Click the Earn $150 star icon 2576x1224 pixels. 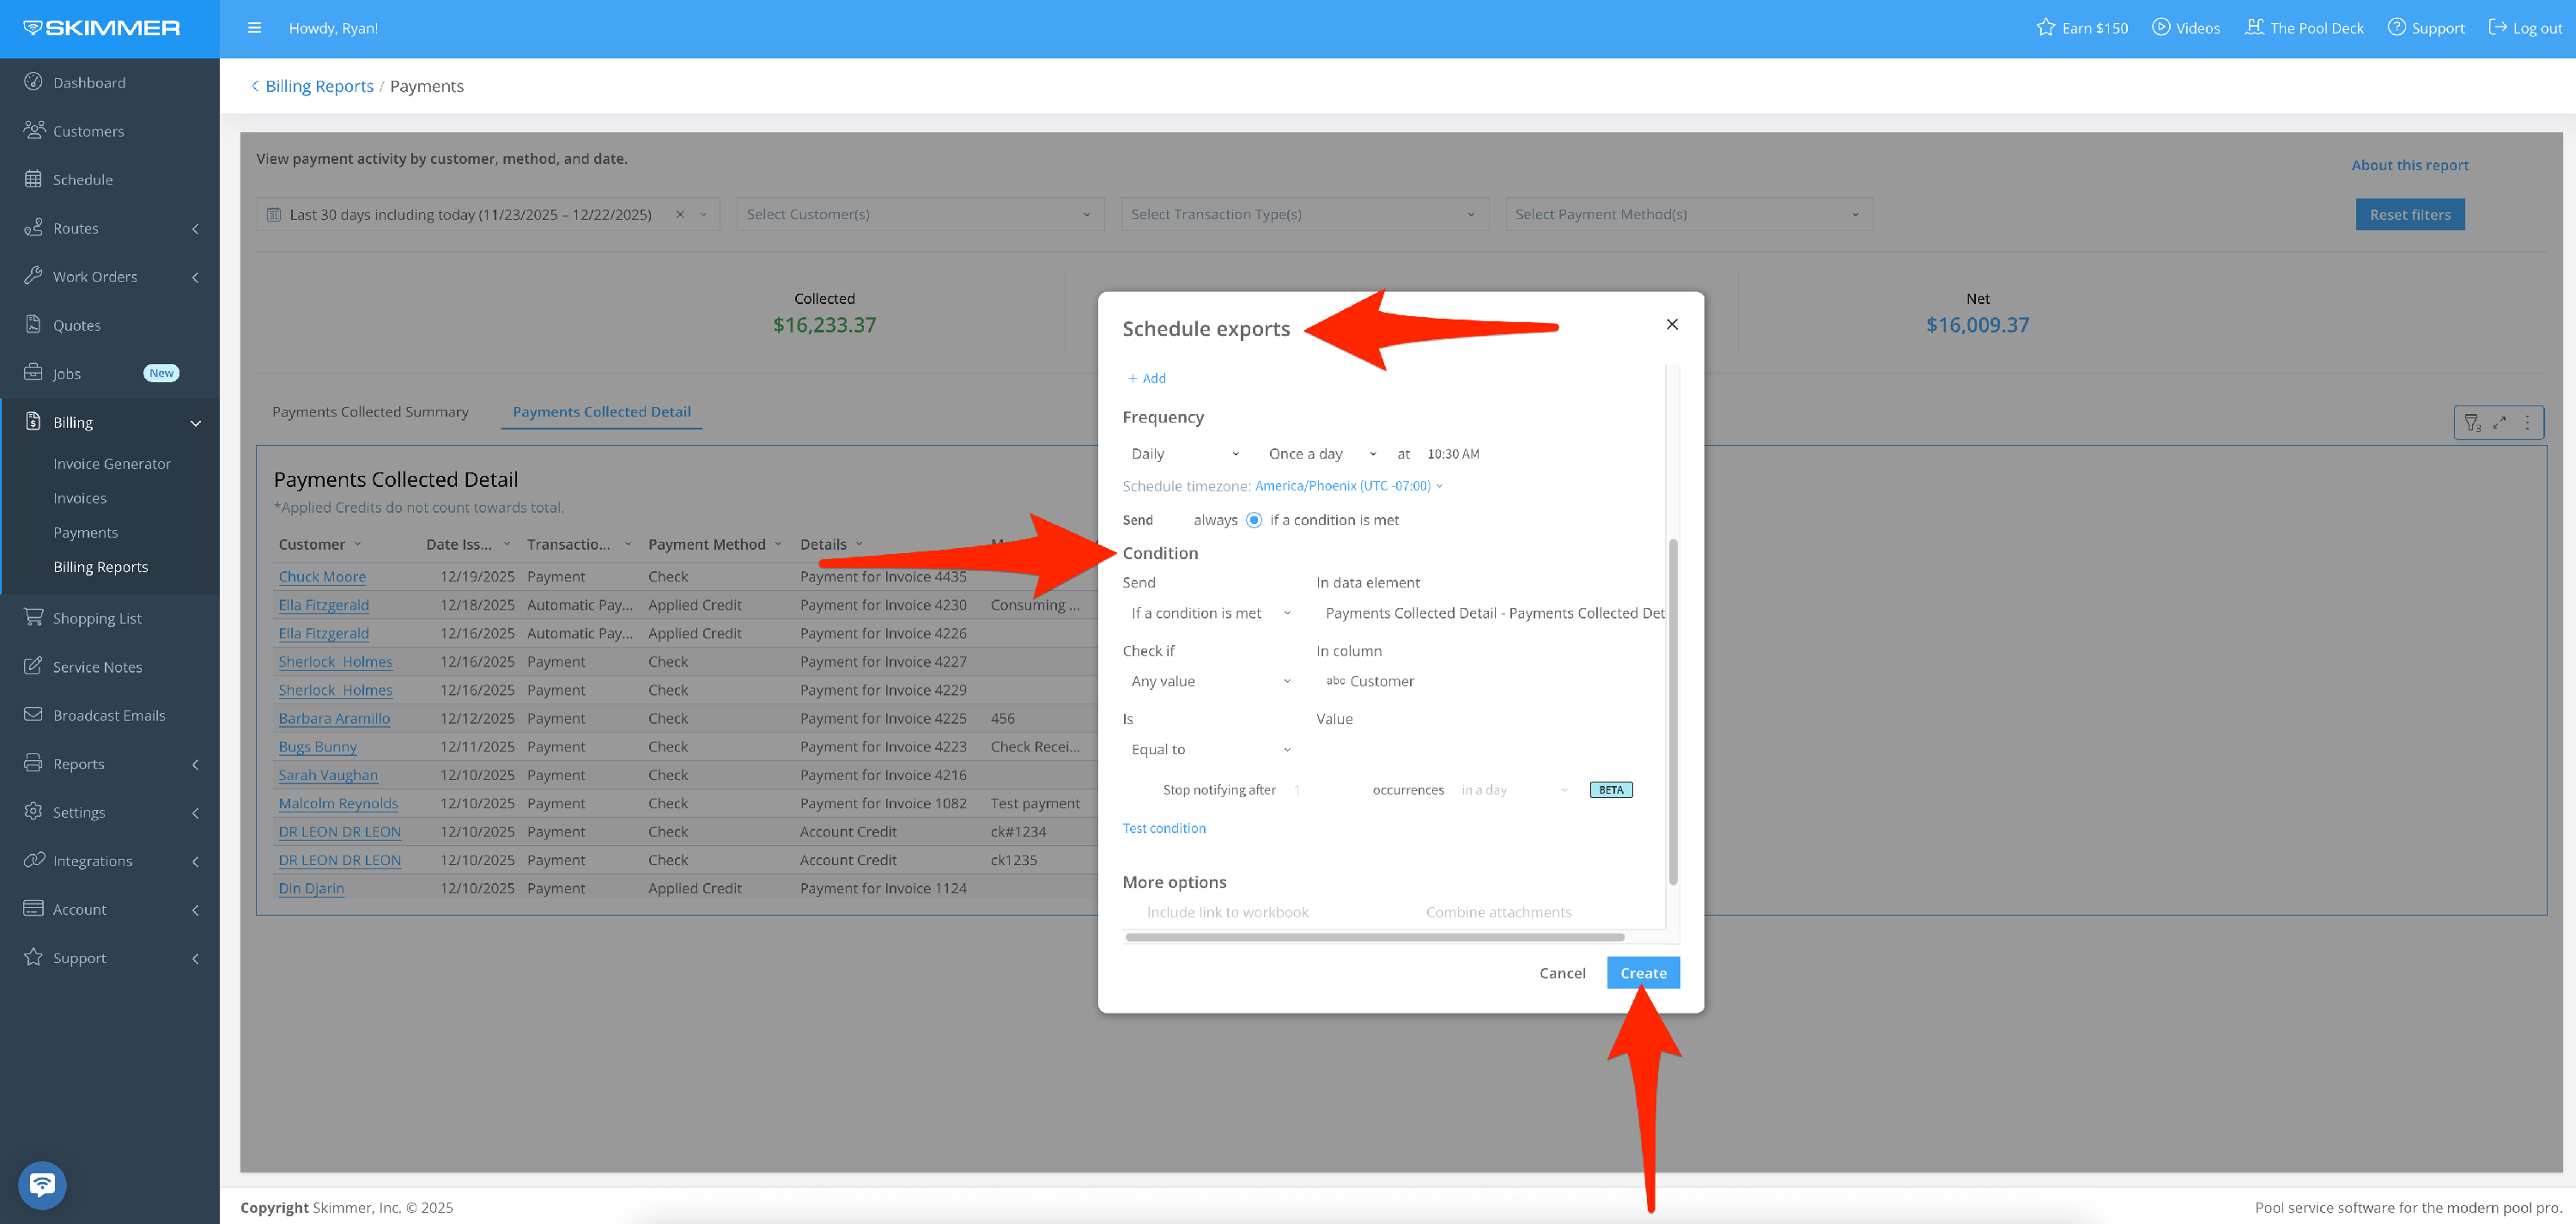[2045, 28]
